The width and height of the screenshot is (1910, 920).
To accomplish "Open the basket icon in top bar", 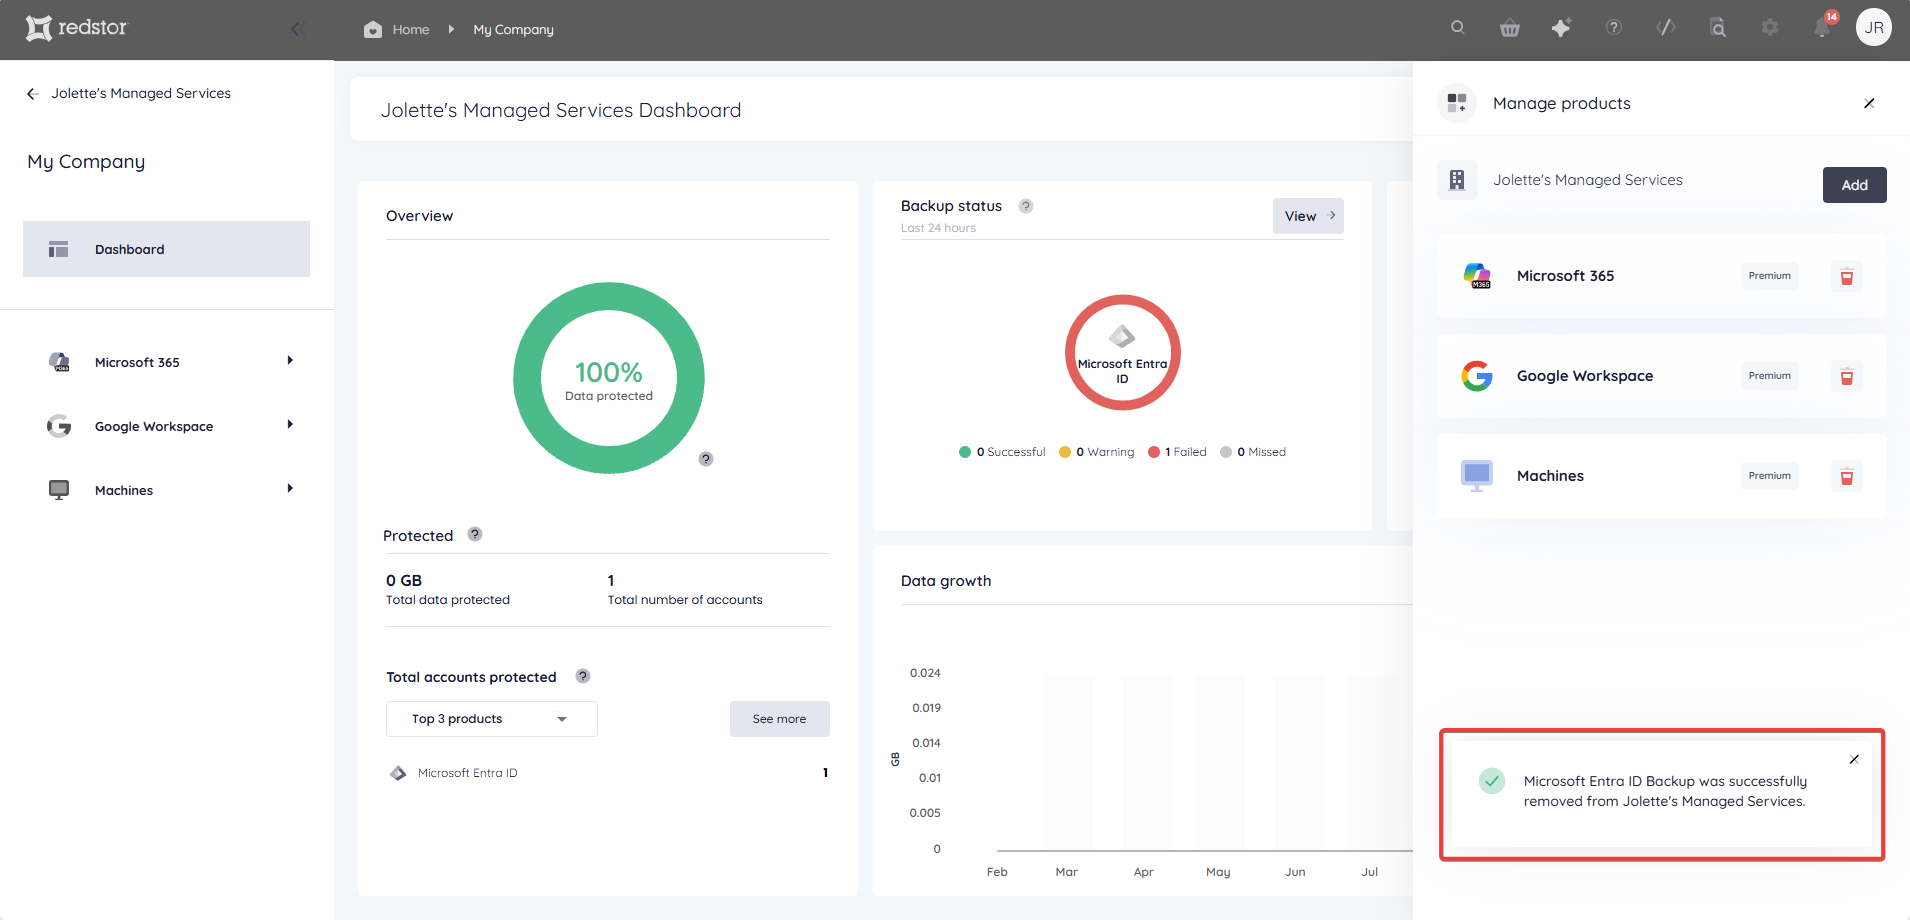I will click(x=1510, y=28).
